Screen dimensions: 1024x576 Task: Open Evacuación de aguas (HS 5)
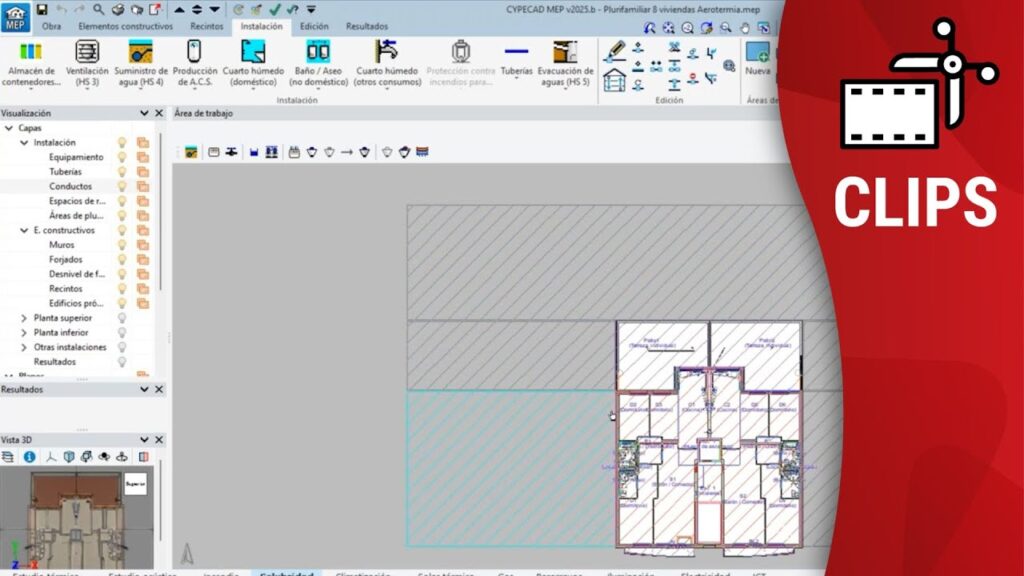(565, 53)
